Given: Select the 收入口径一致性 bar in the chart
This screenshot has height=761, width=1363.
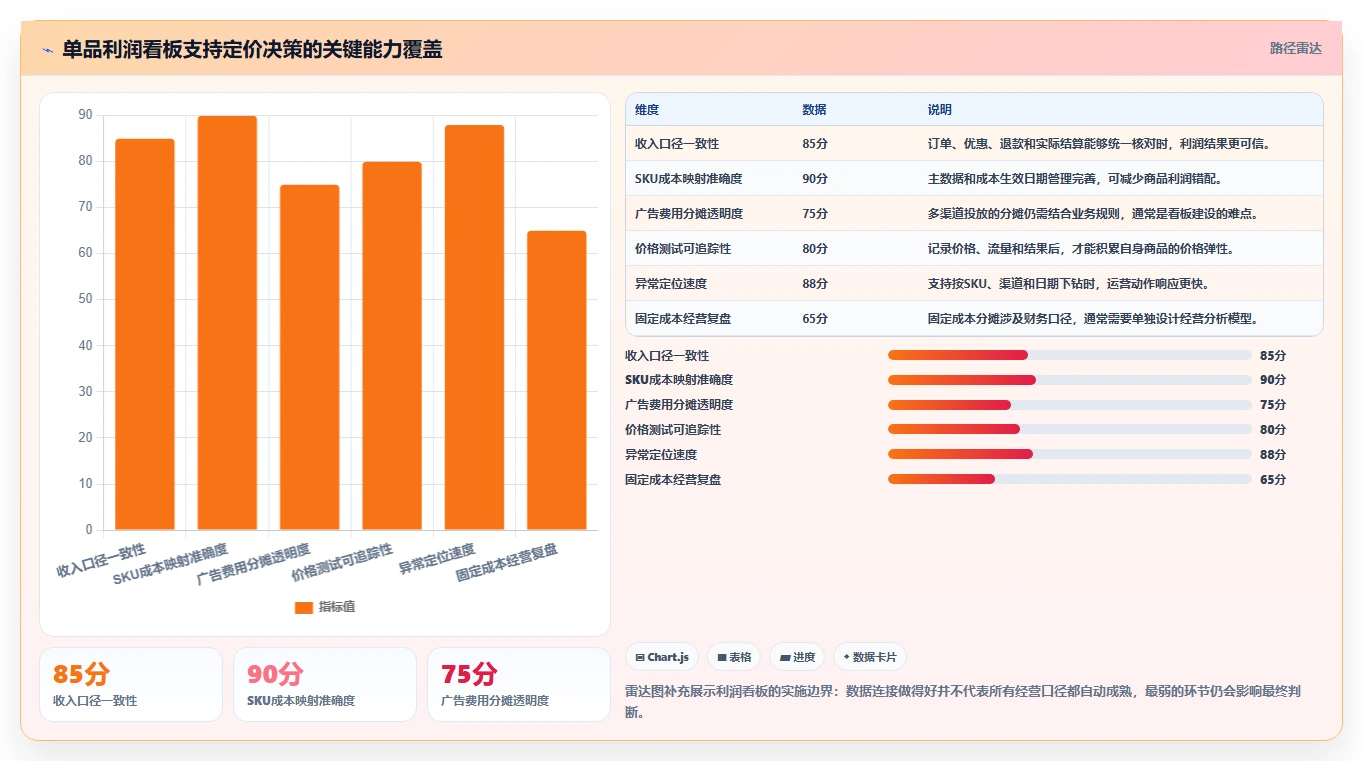Looking at the screenshot, I should [145, 334].
